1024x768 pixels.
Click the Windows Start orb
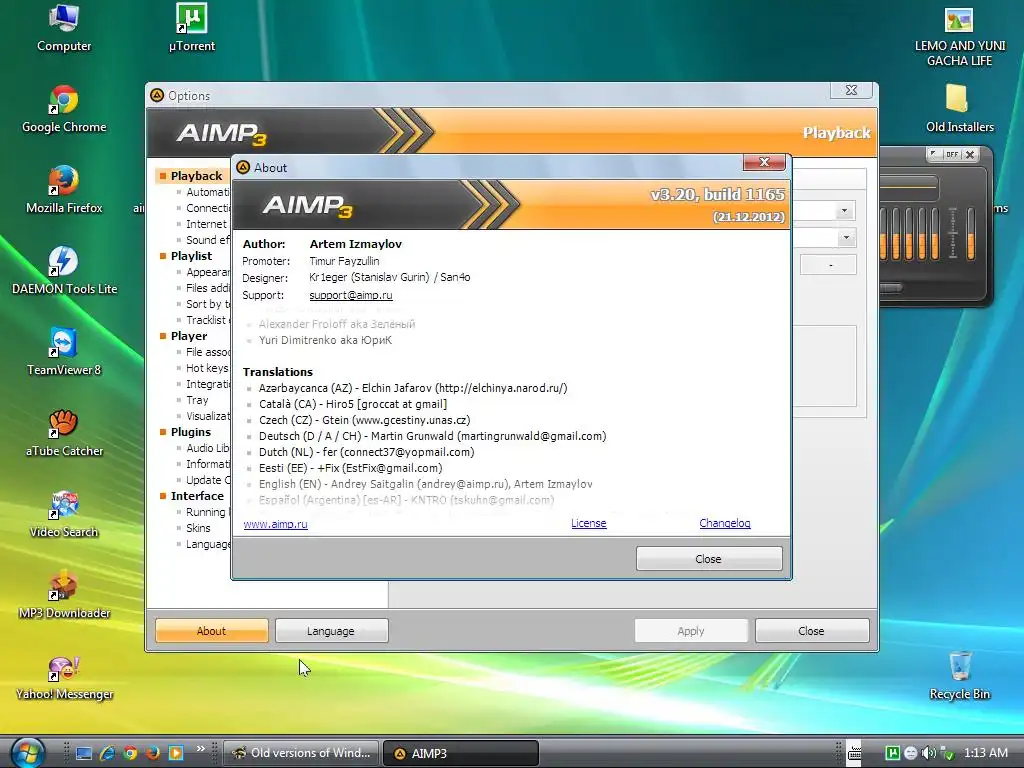(27, 752)
